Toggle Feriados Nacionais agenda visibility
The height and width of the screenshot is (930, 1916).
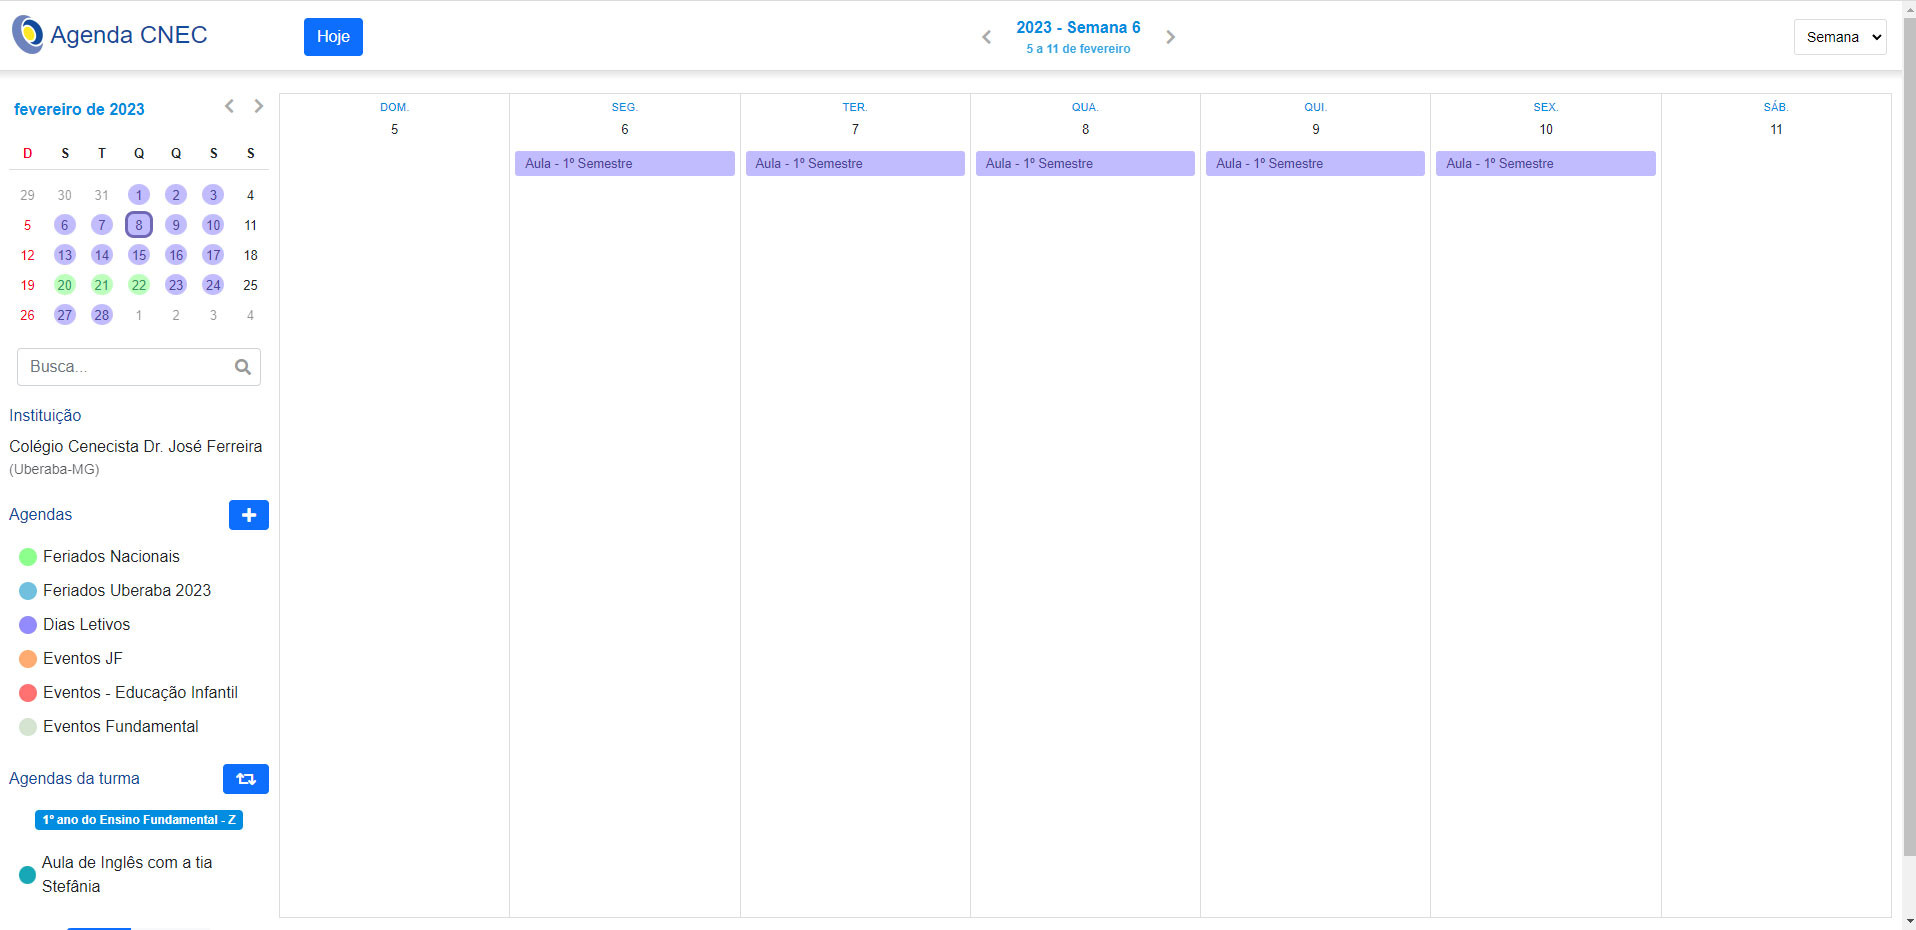point(28,557)
